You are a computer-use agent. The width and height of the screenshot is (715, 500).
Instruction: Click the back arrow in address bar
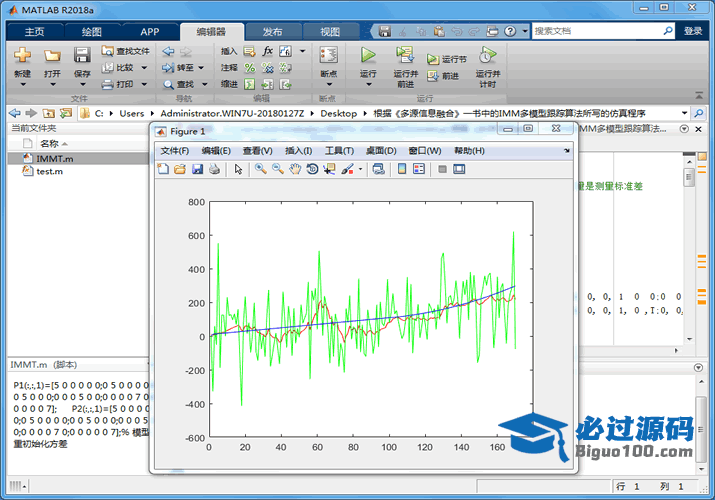point(15,113)
